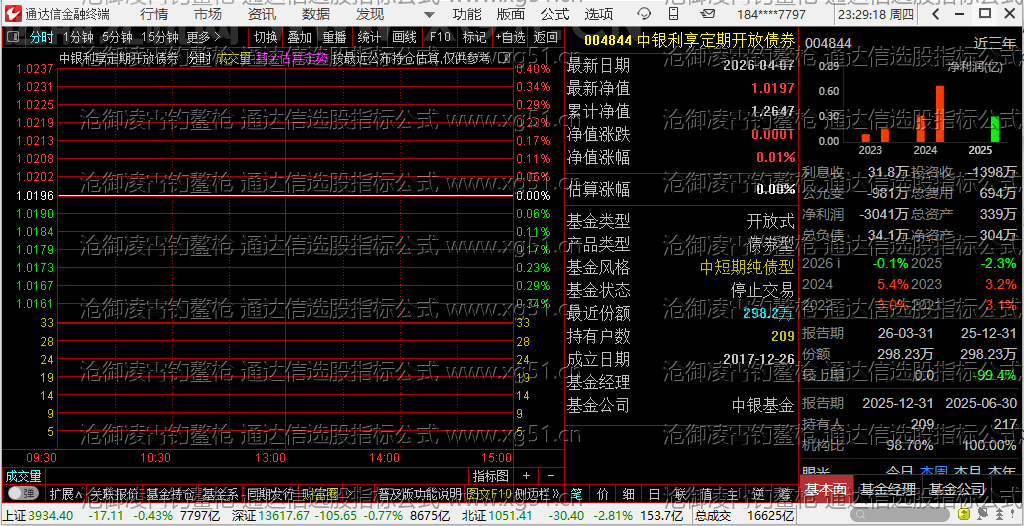Click the 重播 replay button
Viewport: 1024px width, 526px height.
click(335, 37)
